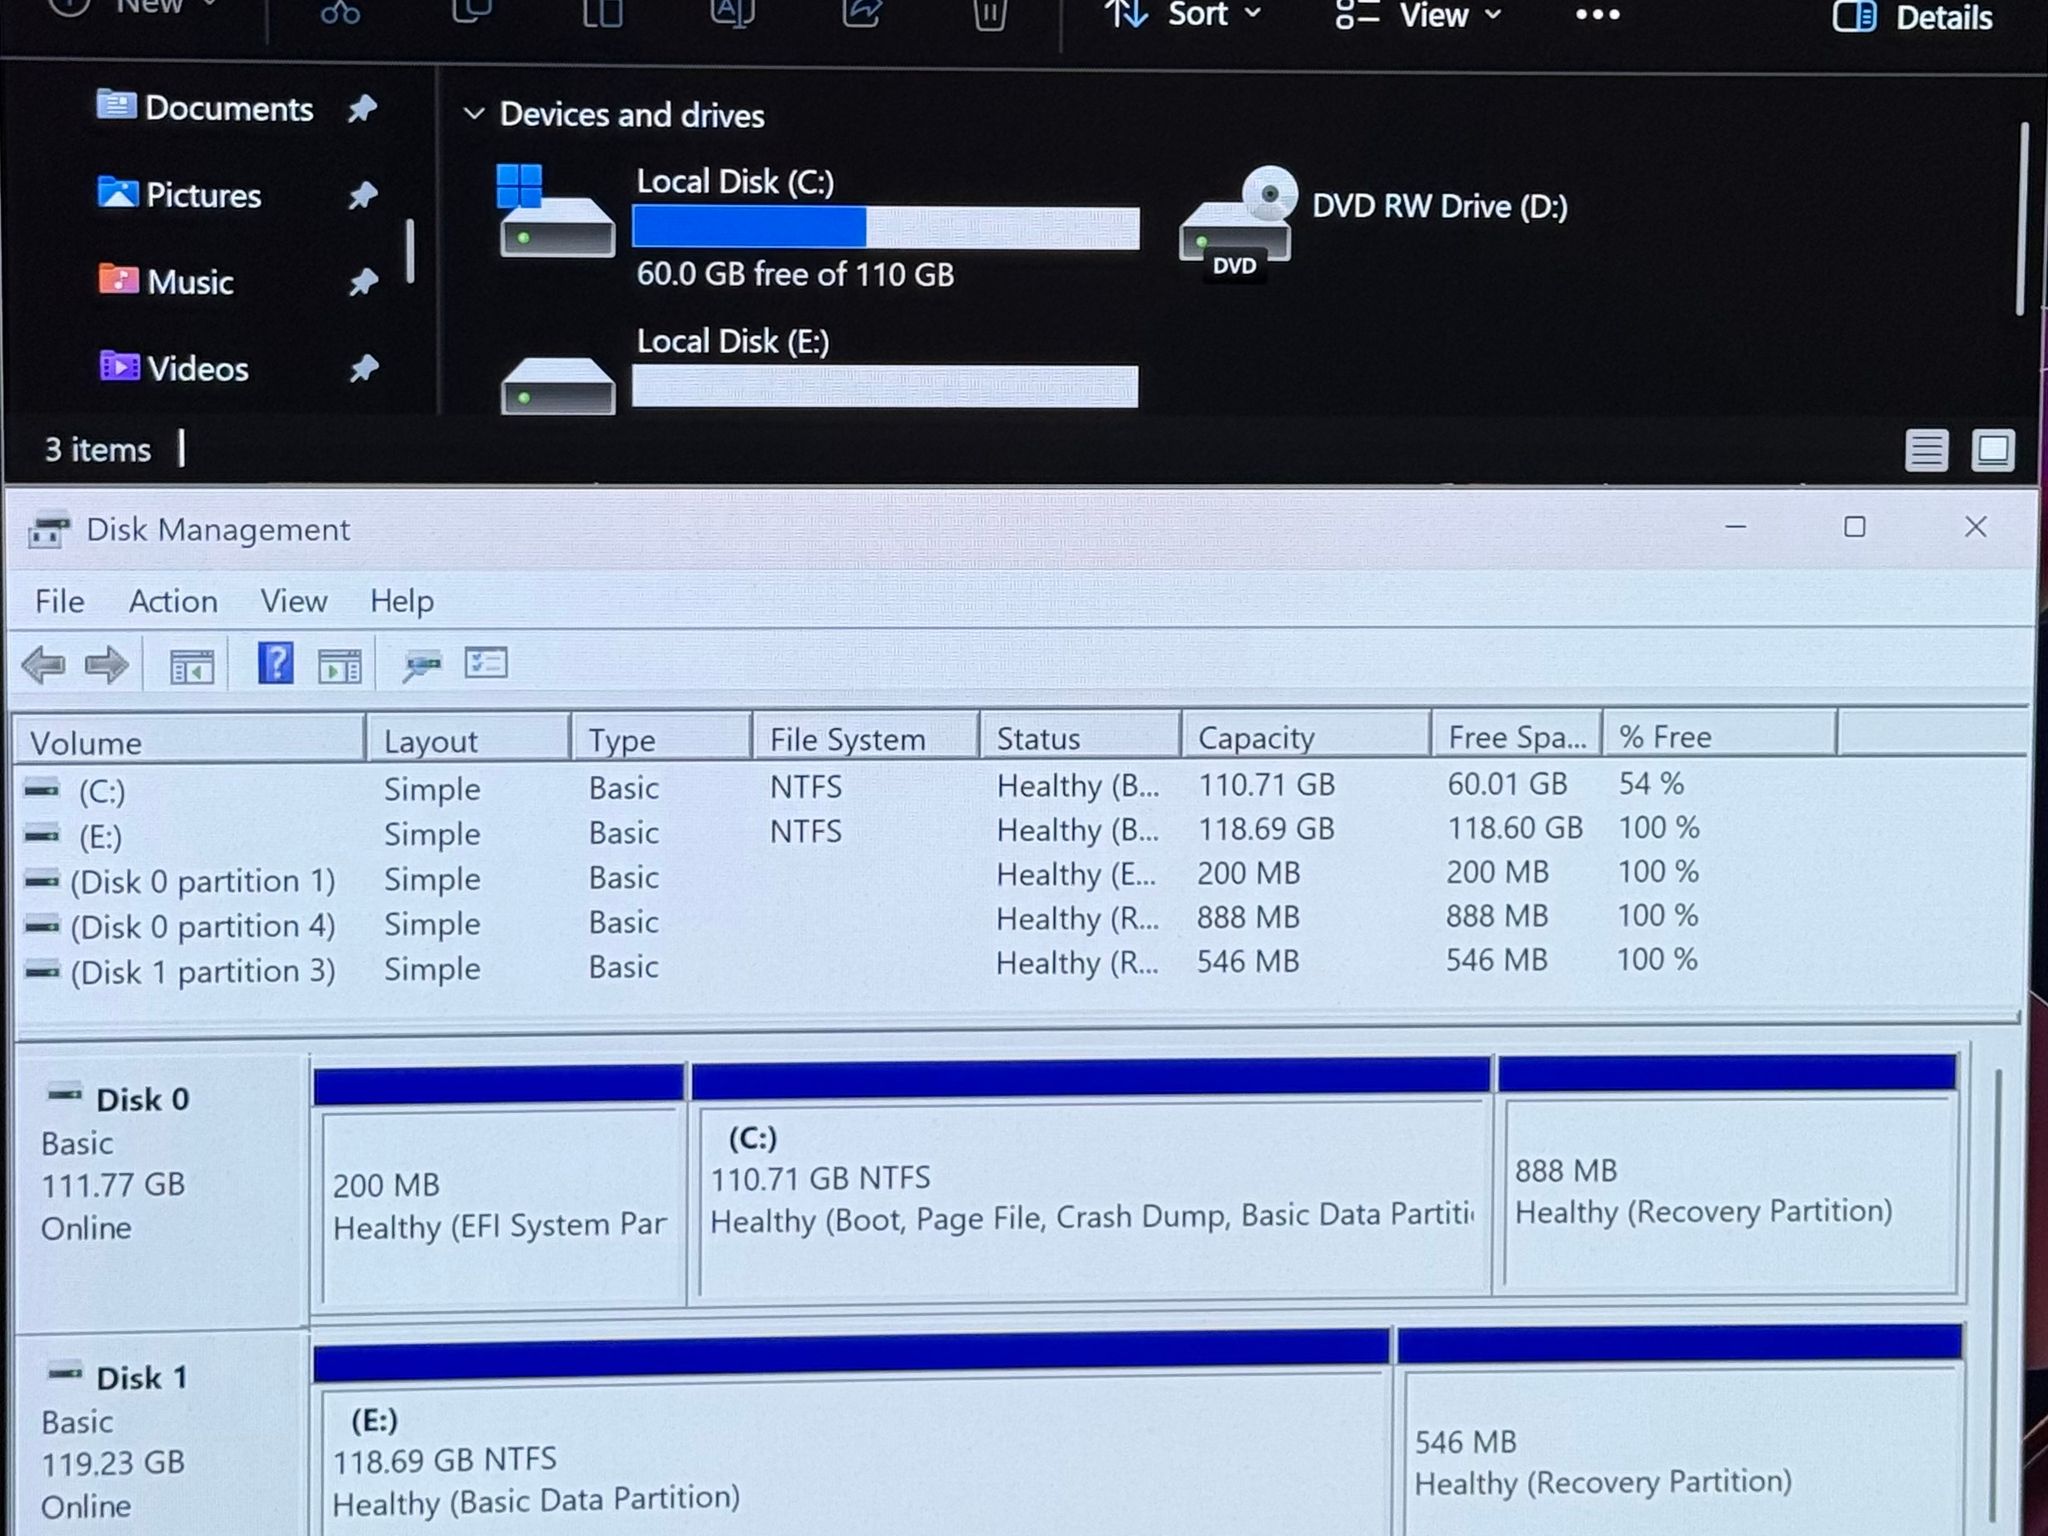Open the Action menu in Disk Management
Screen dimensions: 2048x1536
coord(173,601)
